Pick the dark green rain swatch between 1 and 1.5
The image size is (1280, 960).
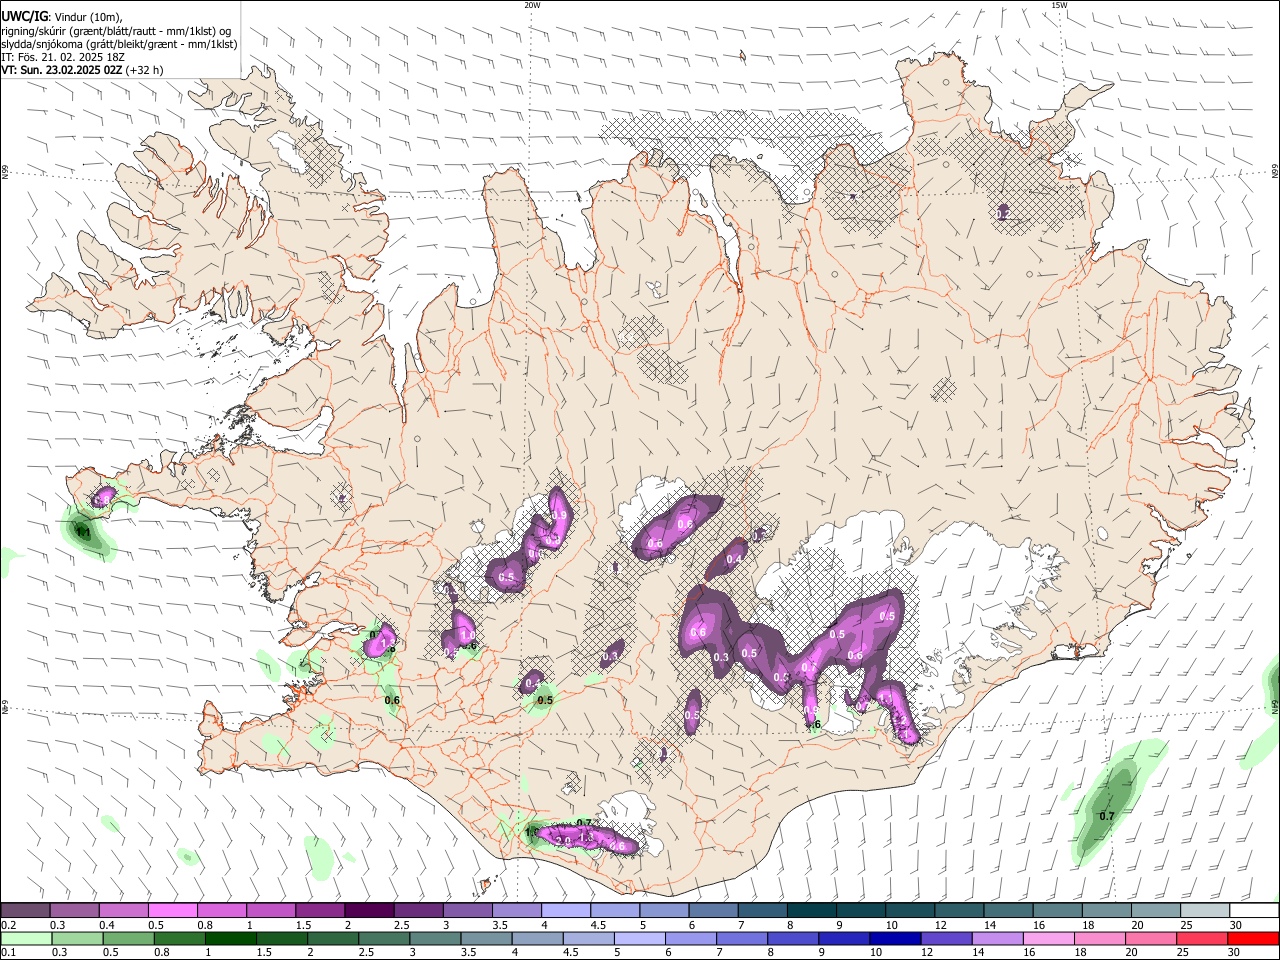coord(230,938)
